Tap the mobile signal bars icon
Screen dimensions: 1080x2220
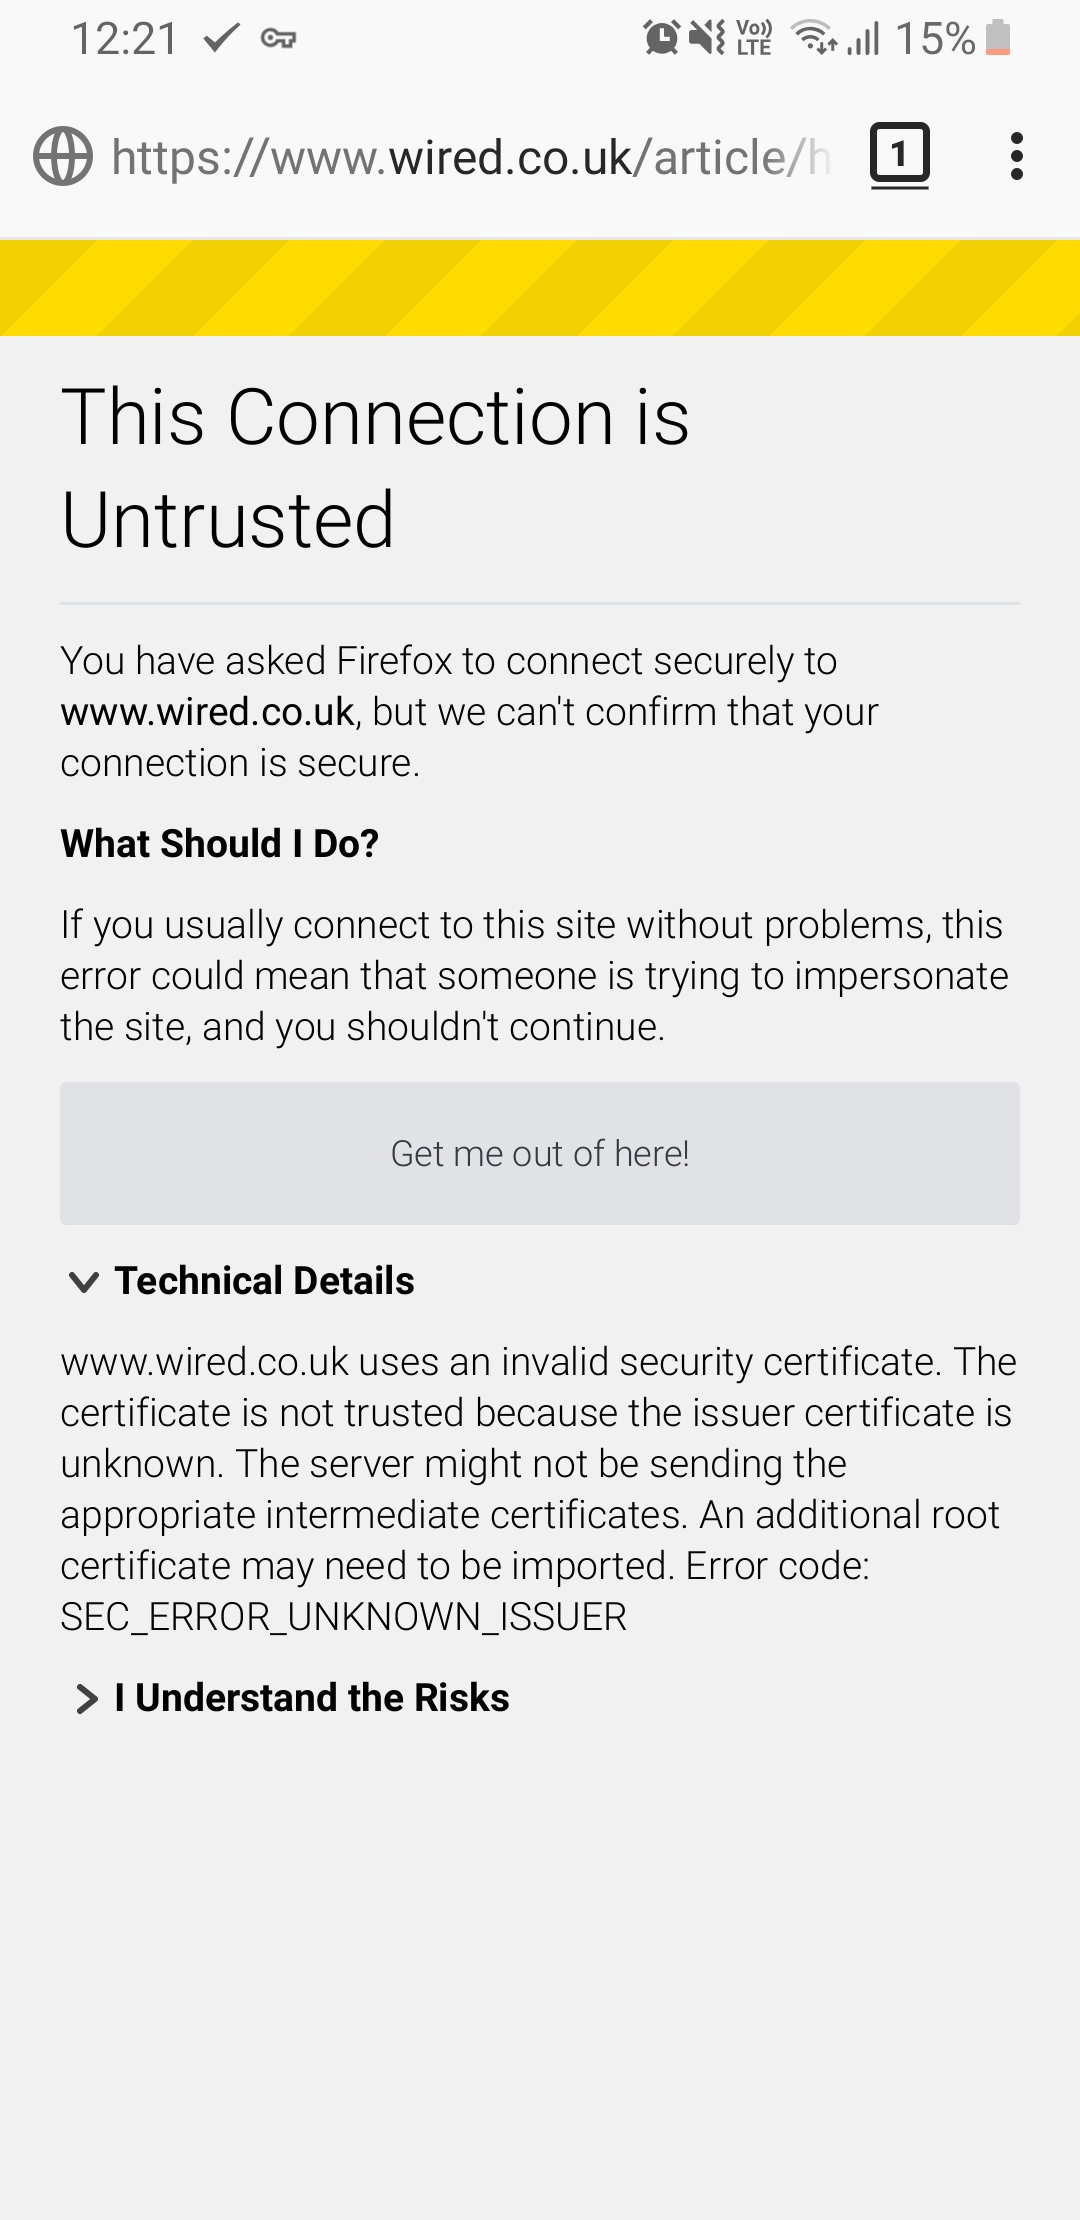click(864, 39)
